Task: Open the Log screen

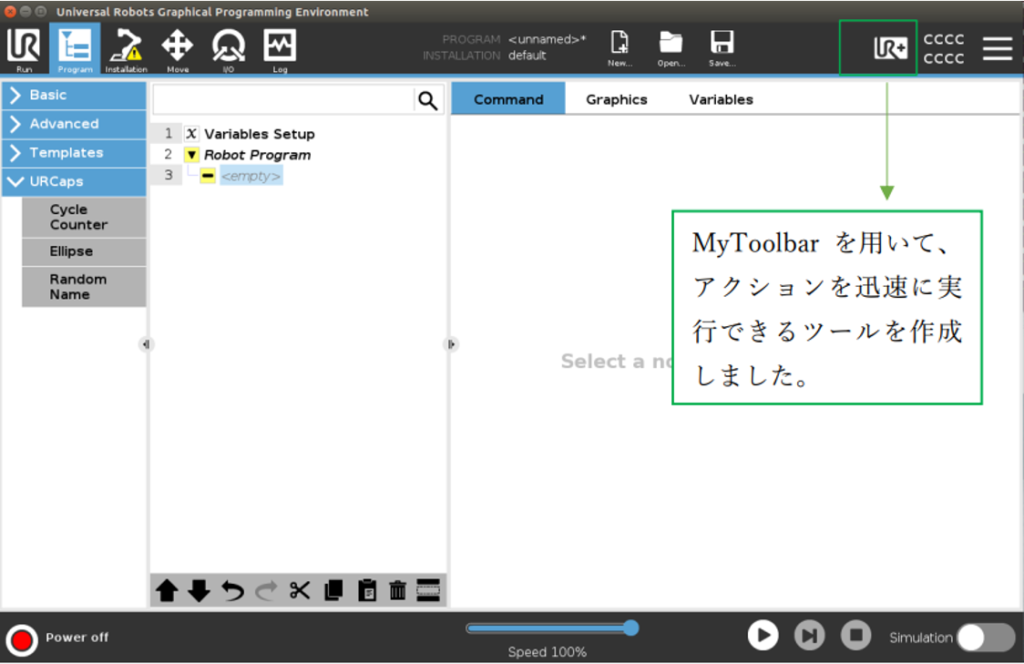Action: click(280, 49)
